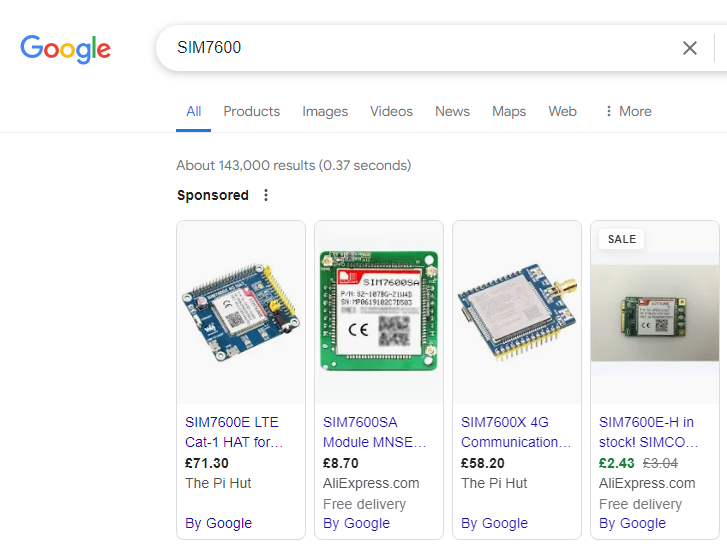Open the Web results tab
The image size is (727, 546).
tap(562, 111)
